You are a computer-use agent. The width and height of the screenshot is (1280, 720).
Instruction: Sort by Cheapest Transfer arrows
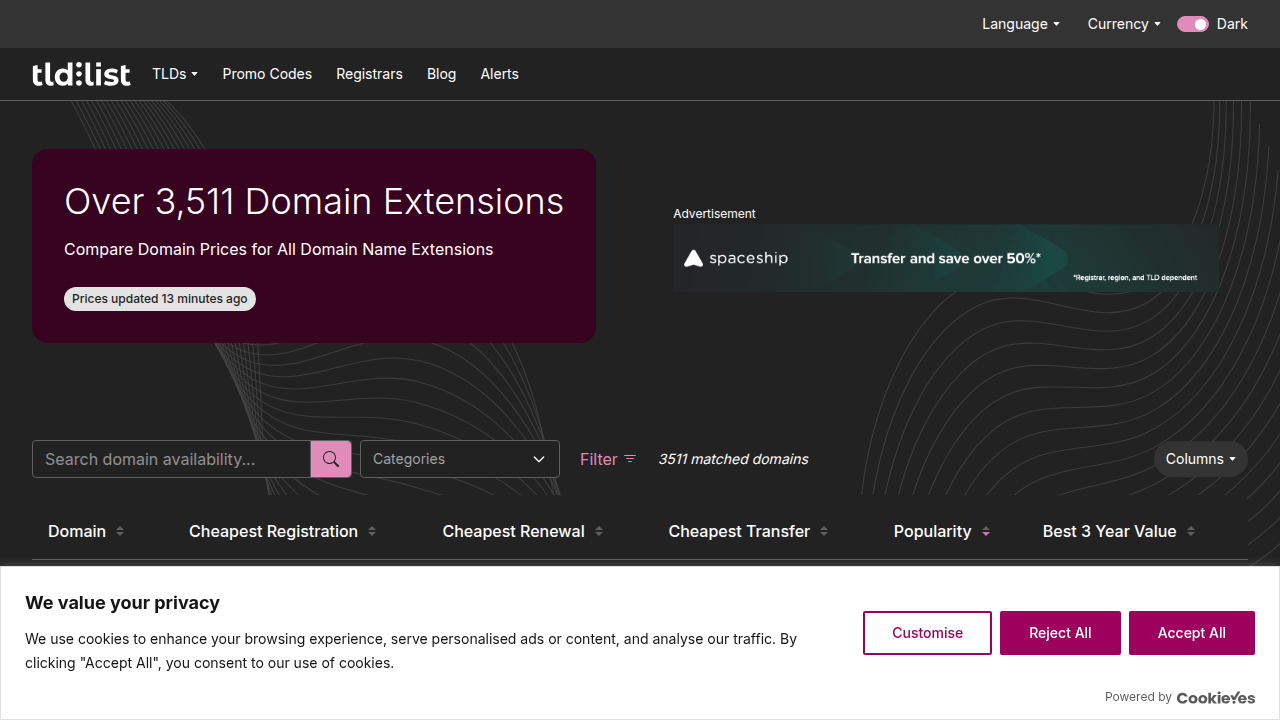[824, 531]
